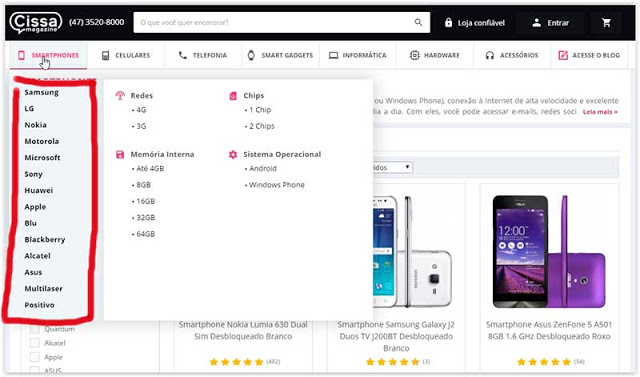Image resolution: width=640 pixels, height=377 pixels.
Task: Click the Sistema Operacional gear icon
Action: (233, 154)
